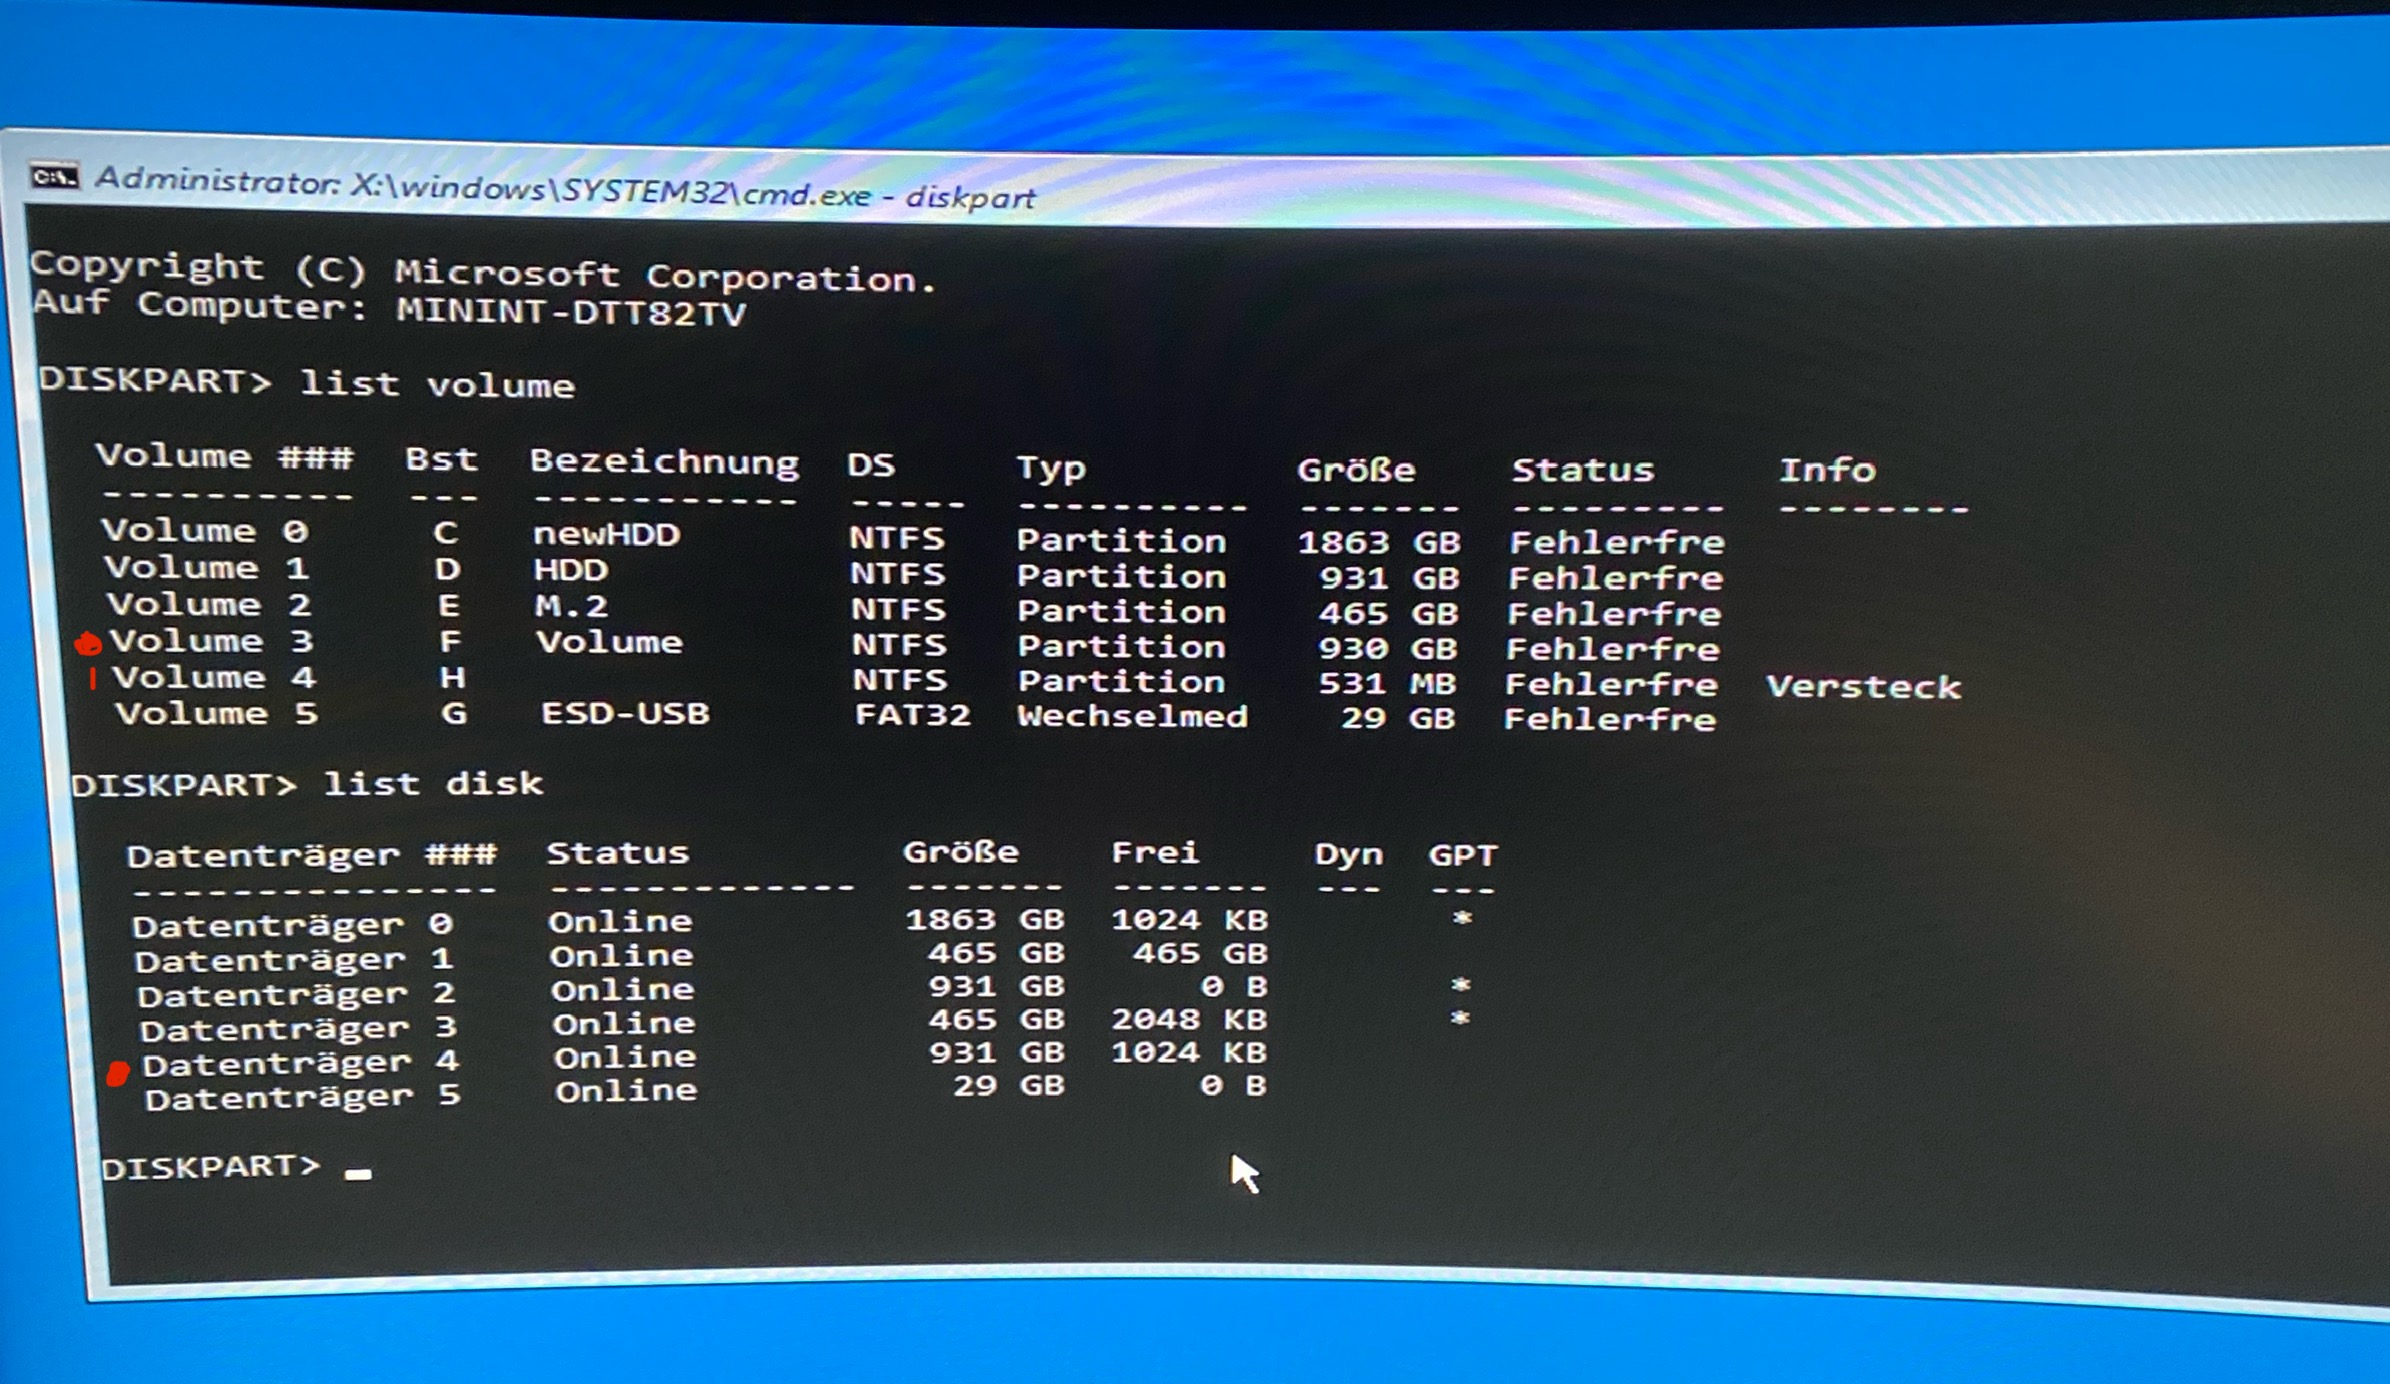Click the window title ending in 'cmd.exe - diskpart'
This screenshot has width=2390, height=1384.
[565, 188]
